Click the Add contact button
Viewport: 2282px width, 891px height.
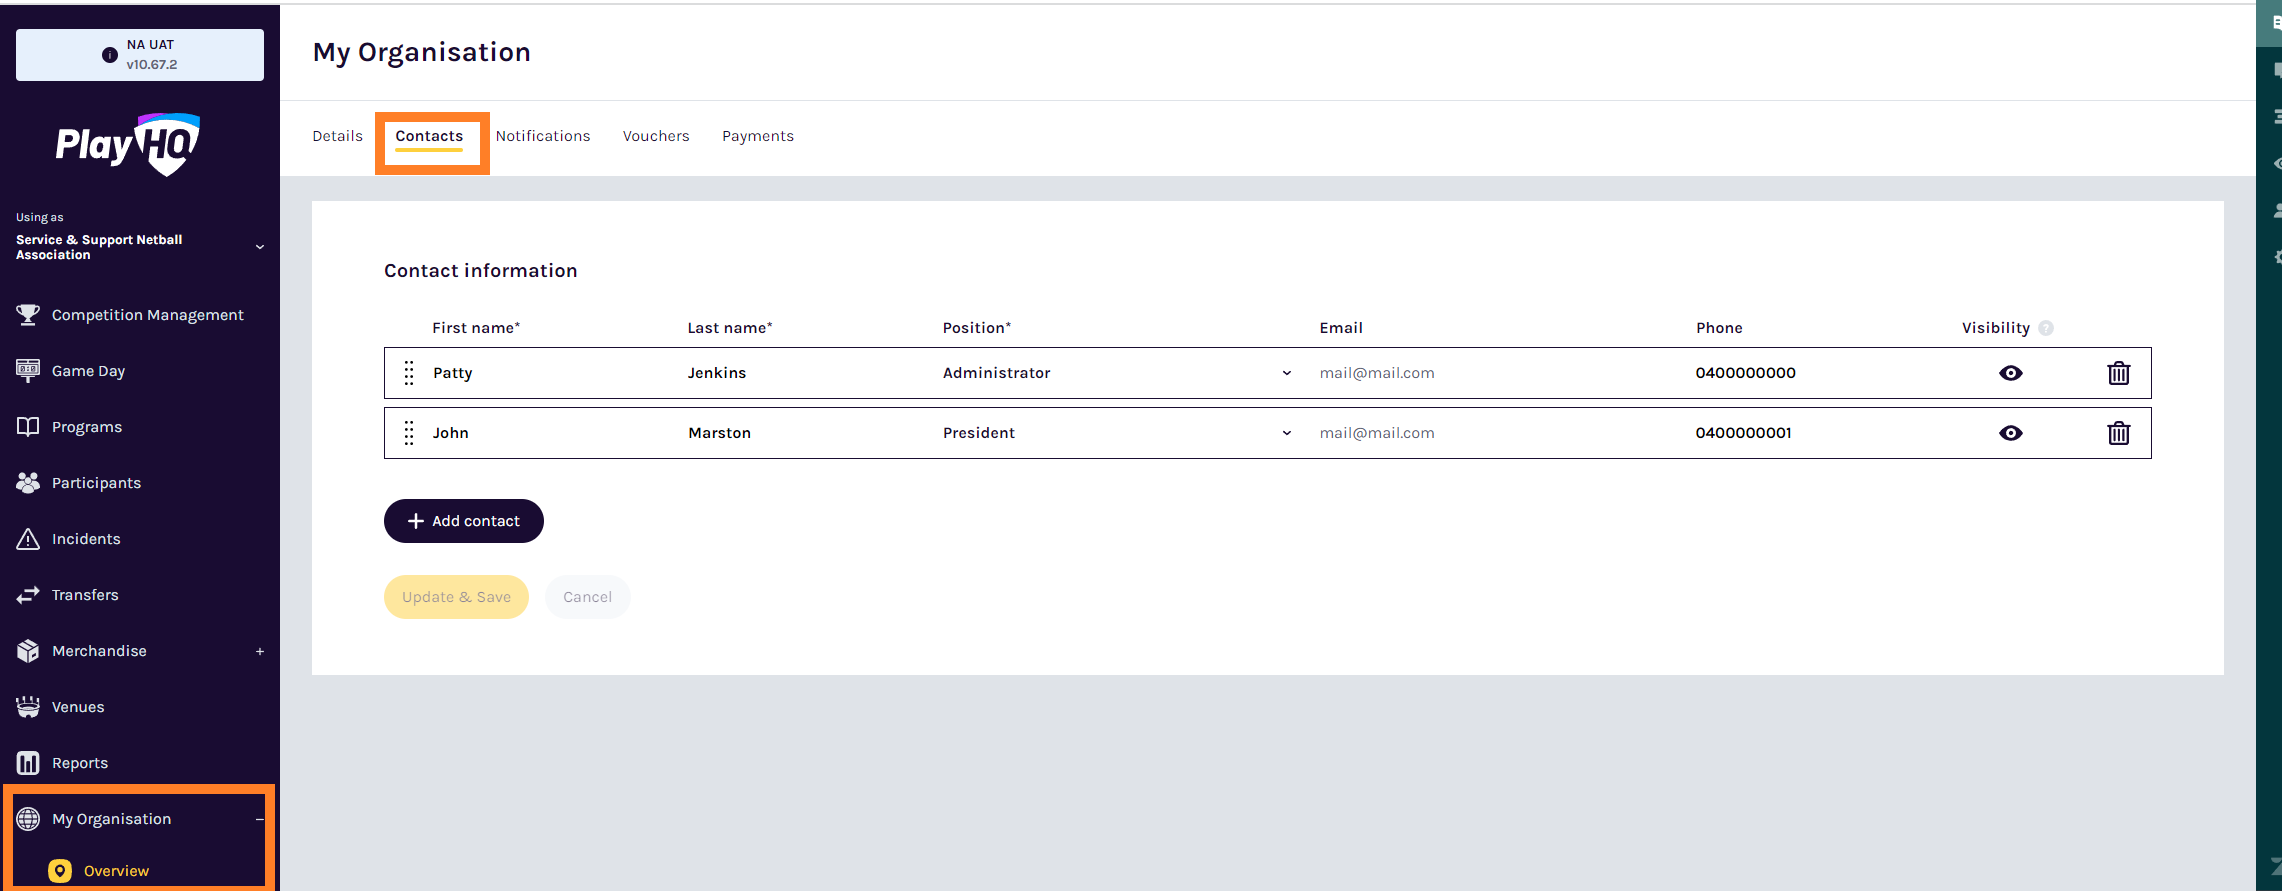[464, 521]
